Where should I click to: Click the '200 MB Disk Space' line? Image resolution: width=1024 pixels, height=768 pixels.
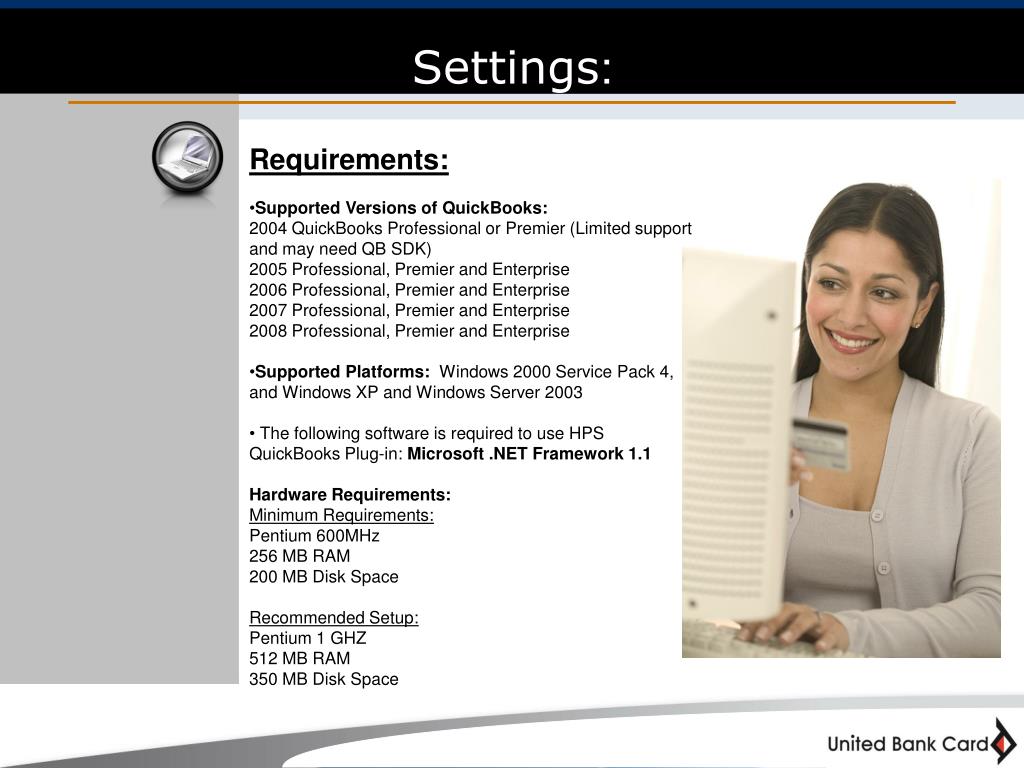pos(324,577)
